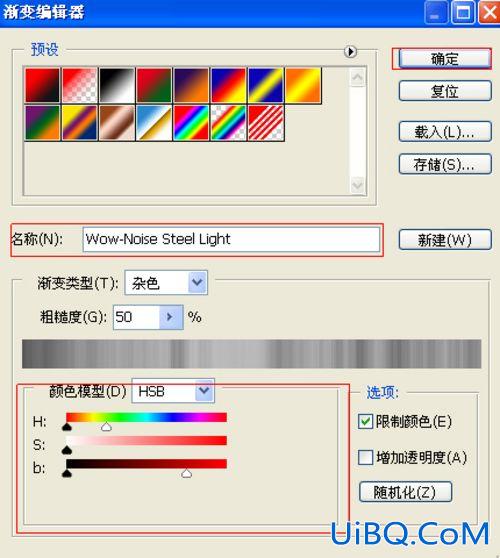This screenshot has width=500, height=558.
Task: Open the presets panel flyout menu arrow
Action: click(350, 52)
